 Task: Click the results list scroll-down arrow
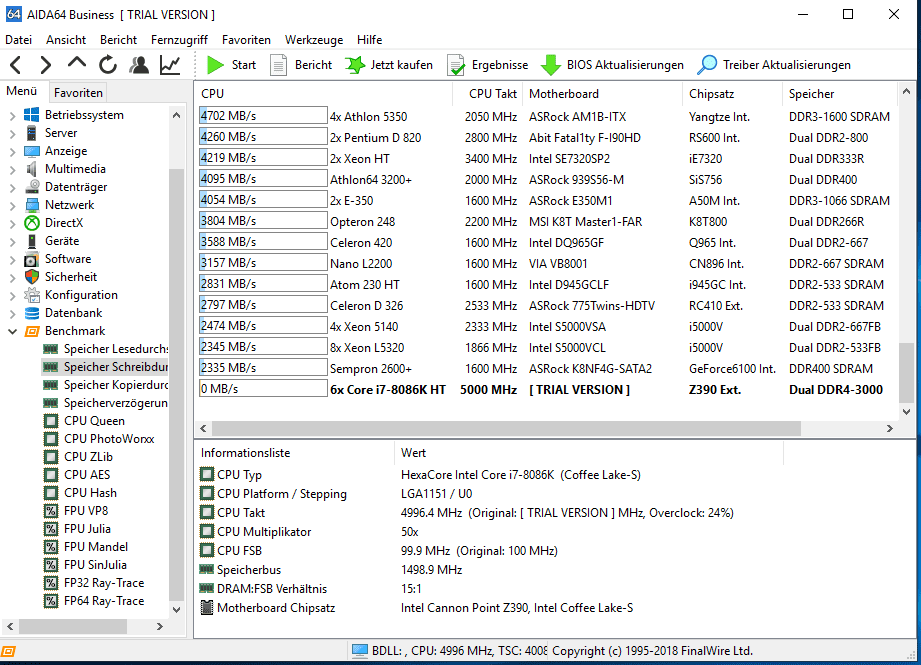point(906,412)
